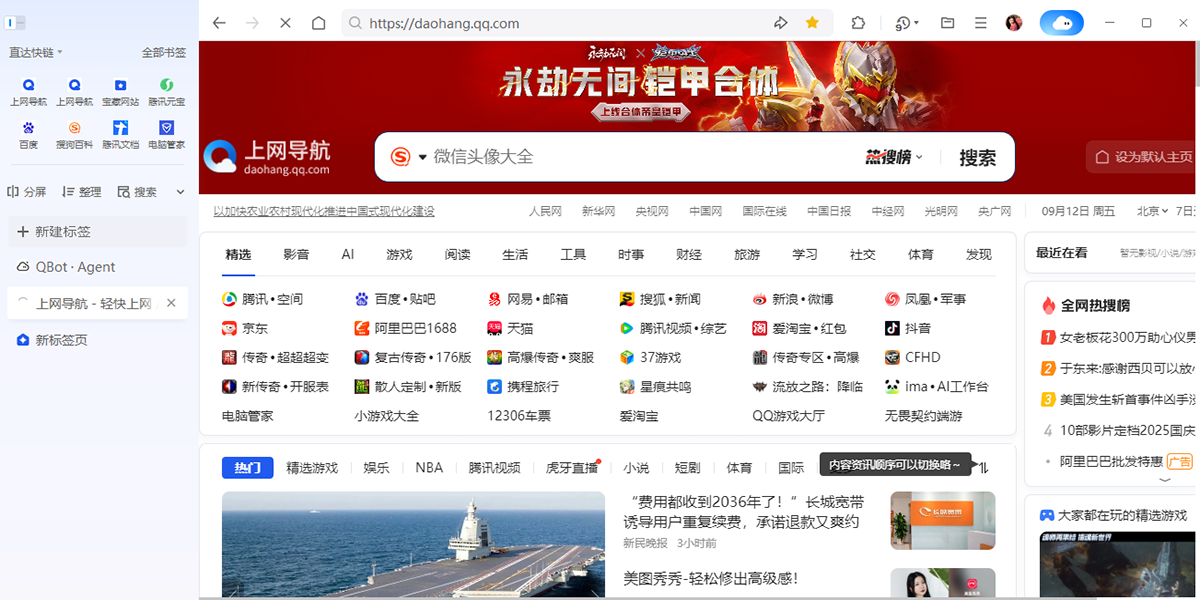Switch to the 影音 category tab

296,255
